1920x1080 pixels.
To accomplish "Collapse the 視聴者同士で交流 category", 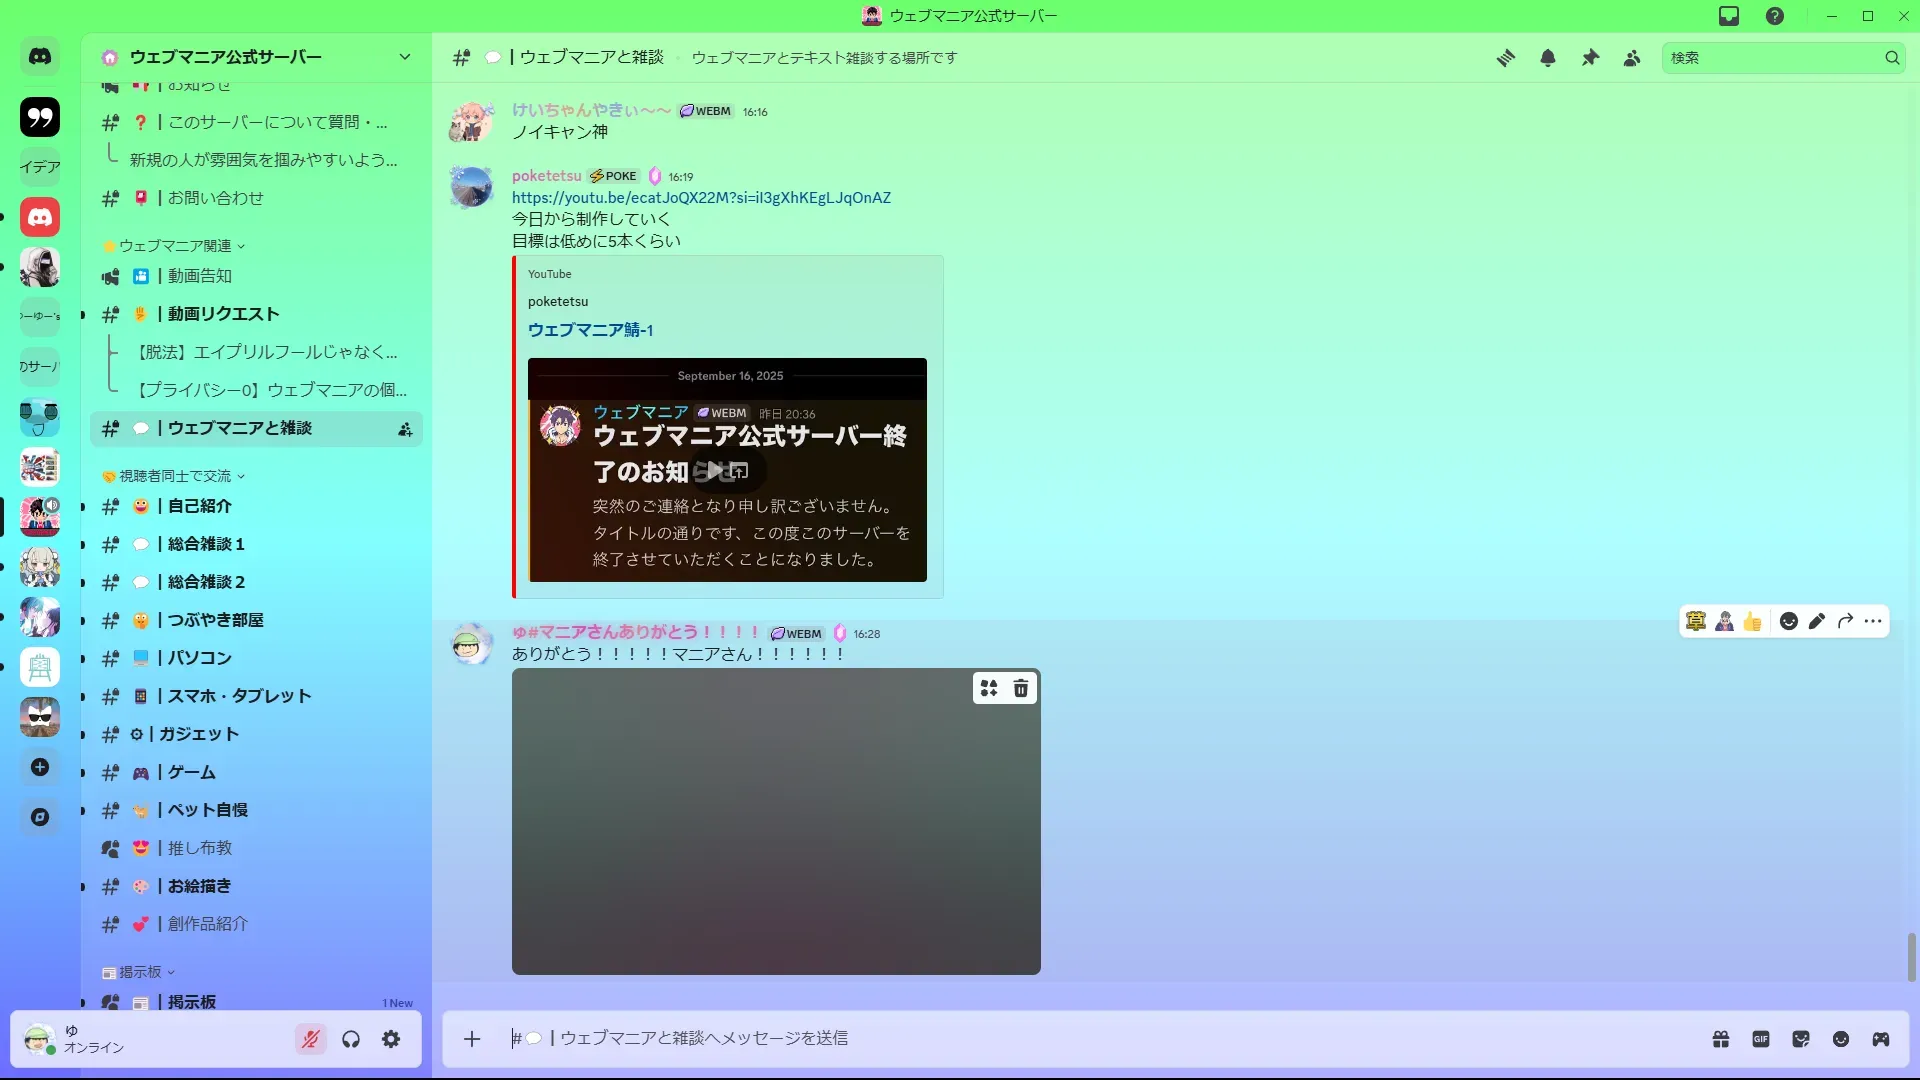I will click(x=176, y=476).
